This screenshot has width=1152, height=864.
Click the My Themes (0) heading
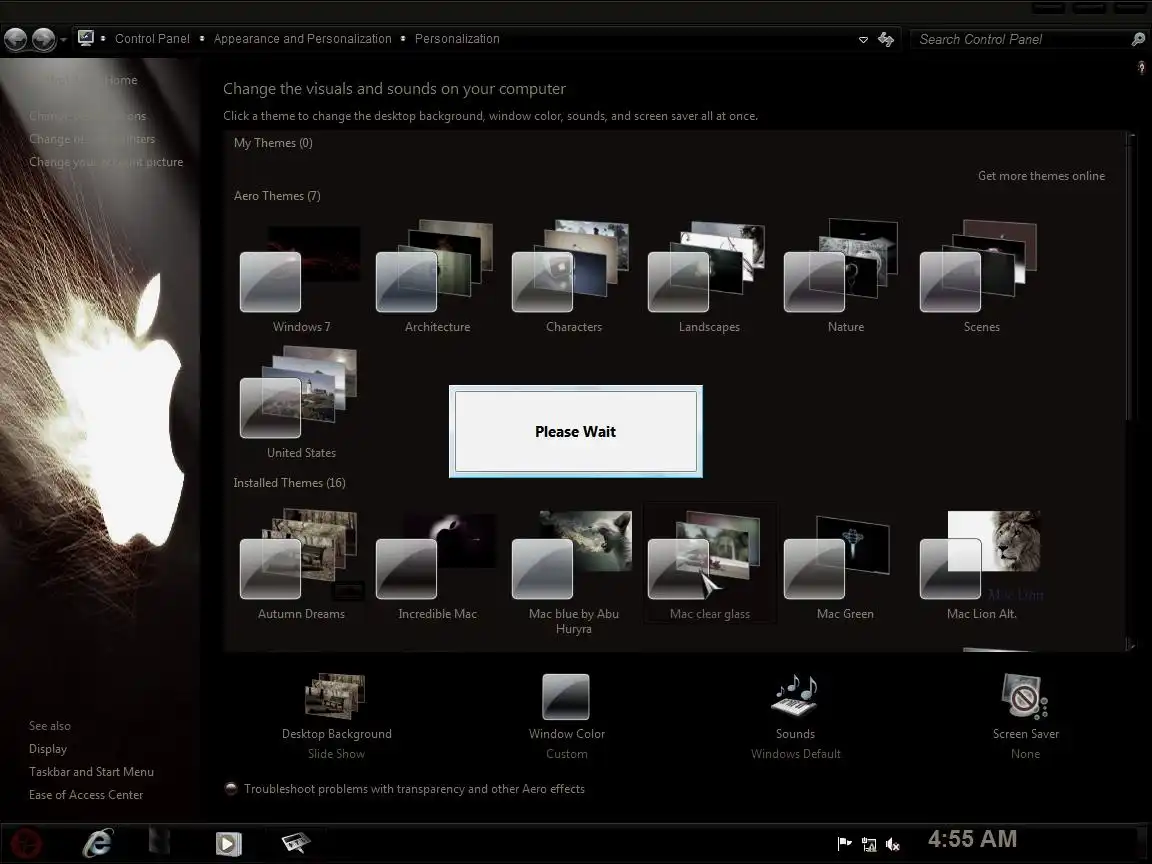273,143
